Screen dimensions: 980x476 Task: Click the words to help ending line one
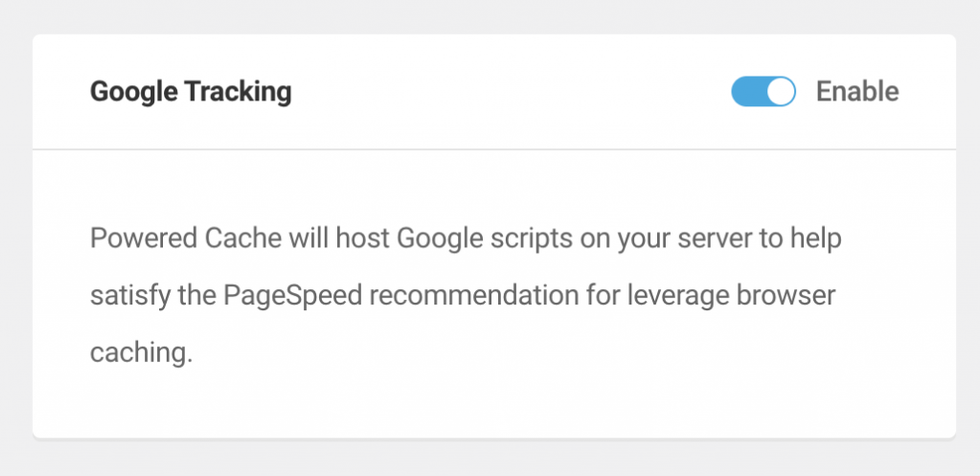(810, 239)
